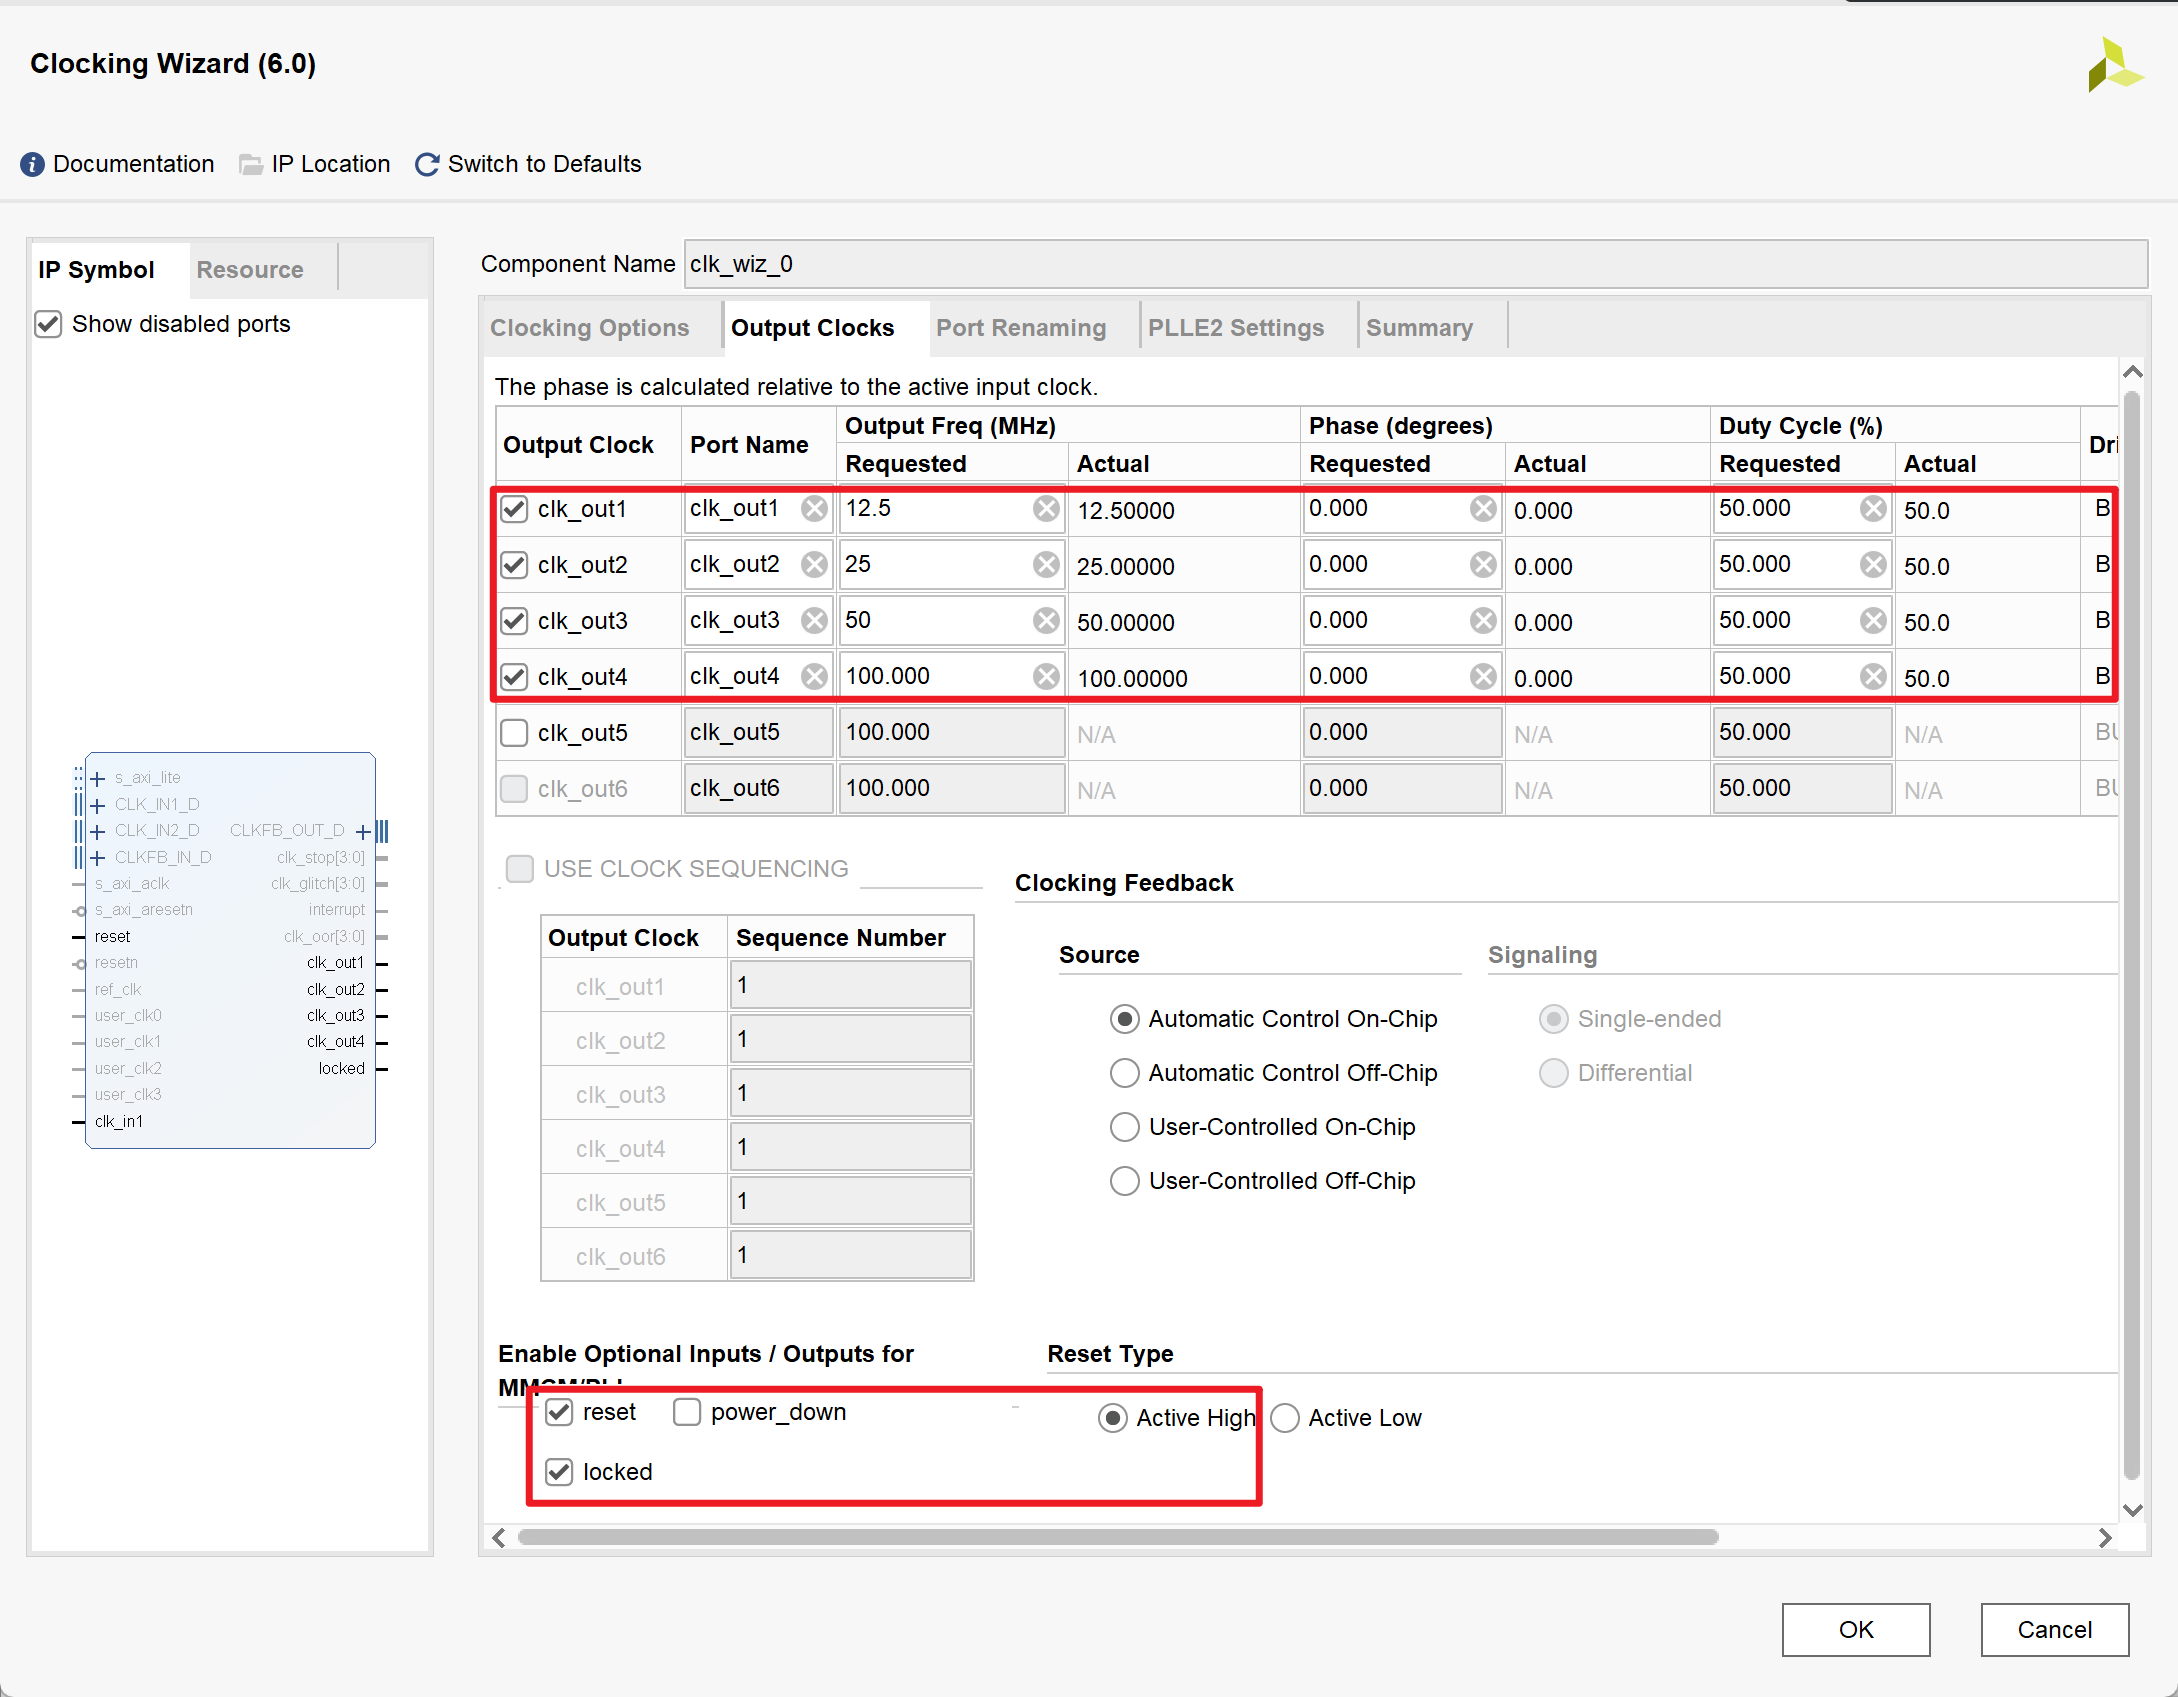Clear the 12.5 requested frequency value

click(1047, 509)
